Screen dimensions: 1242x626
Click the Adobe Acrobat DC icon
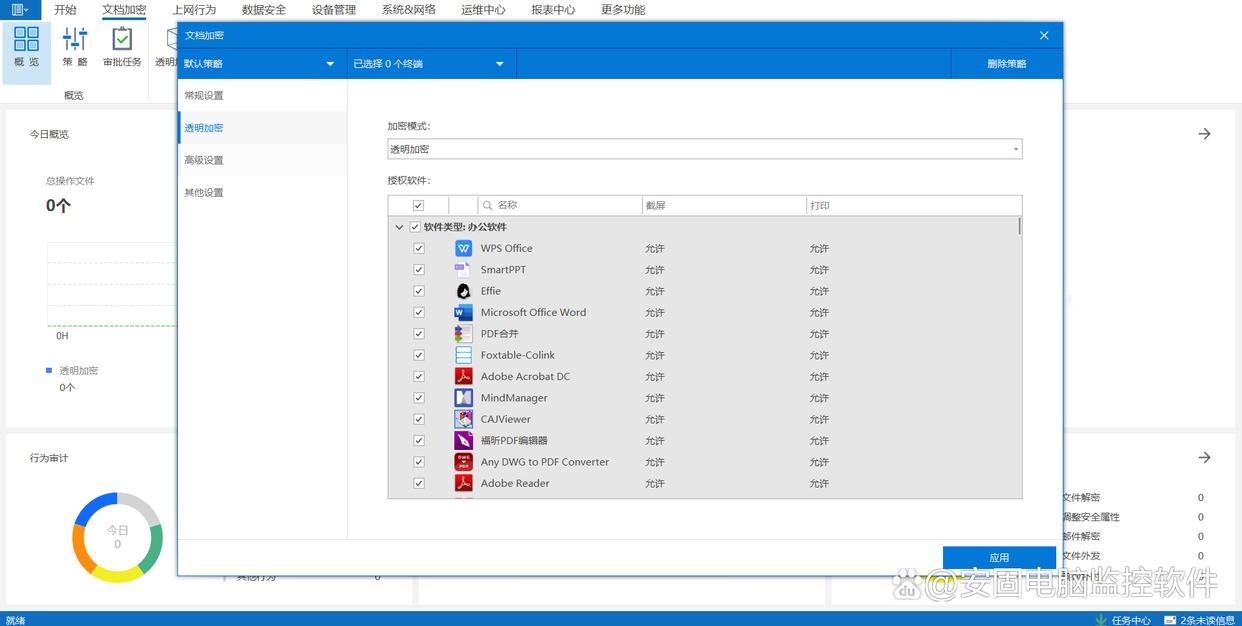click(x=463, y=377)
